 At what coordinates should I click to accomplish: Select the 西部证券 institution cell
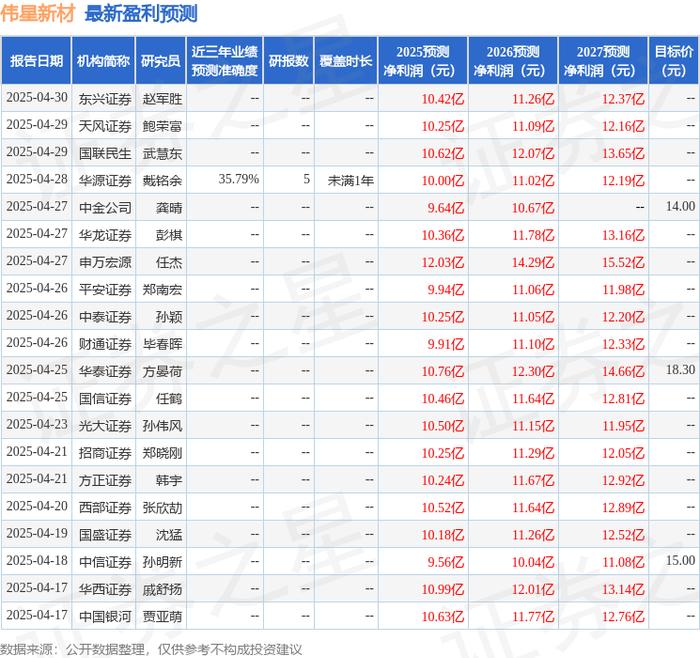[105, 507]
